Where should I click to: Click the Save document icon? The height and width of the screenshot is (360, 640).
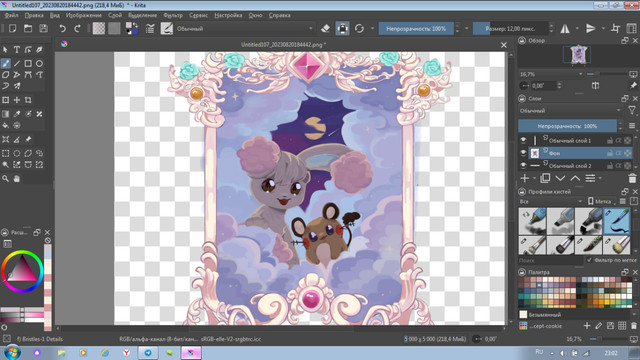[43, 29]
